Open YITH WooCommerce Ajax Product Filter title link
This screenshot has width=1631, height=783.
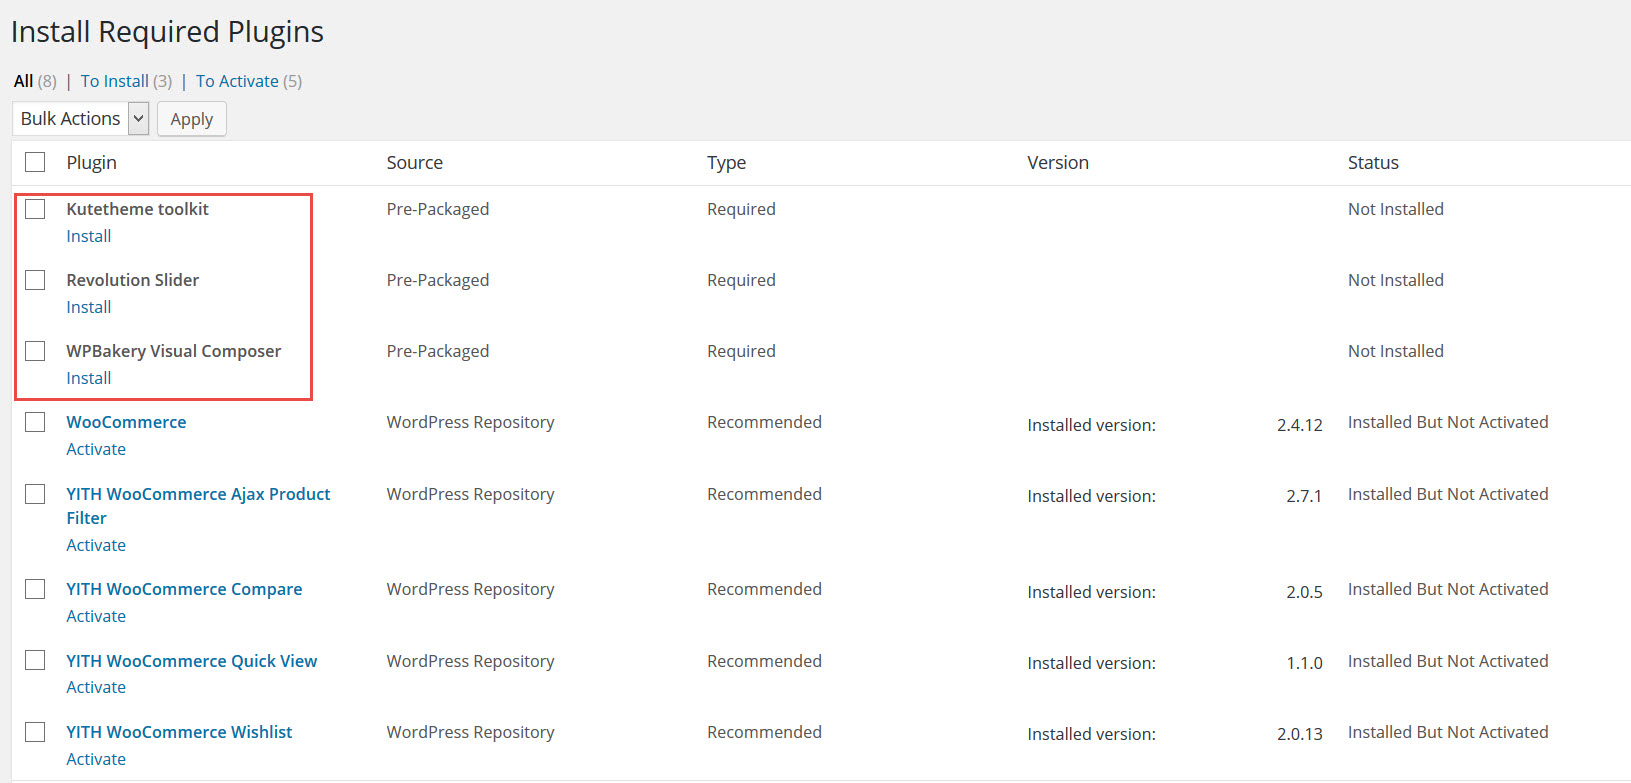198,506
